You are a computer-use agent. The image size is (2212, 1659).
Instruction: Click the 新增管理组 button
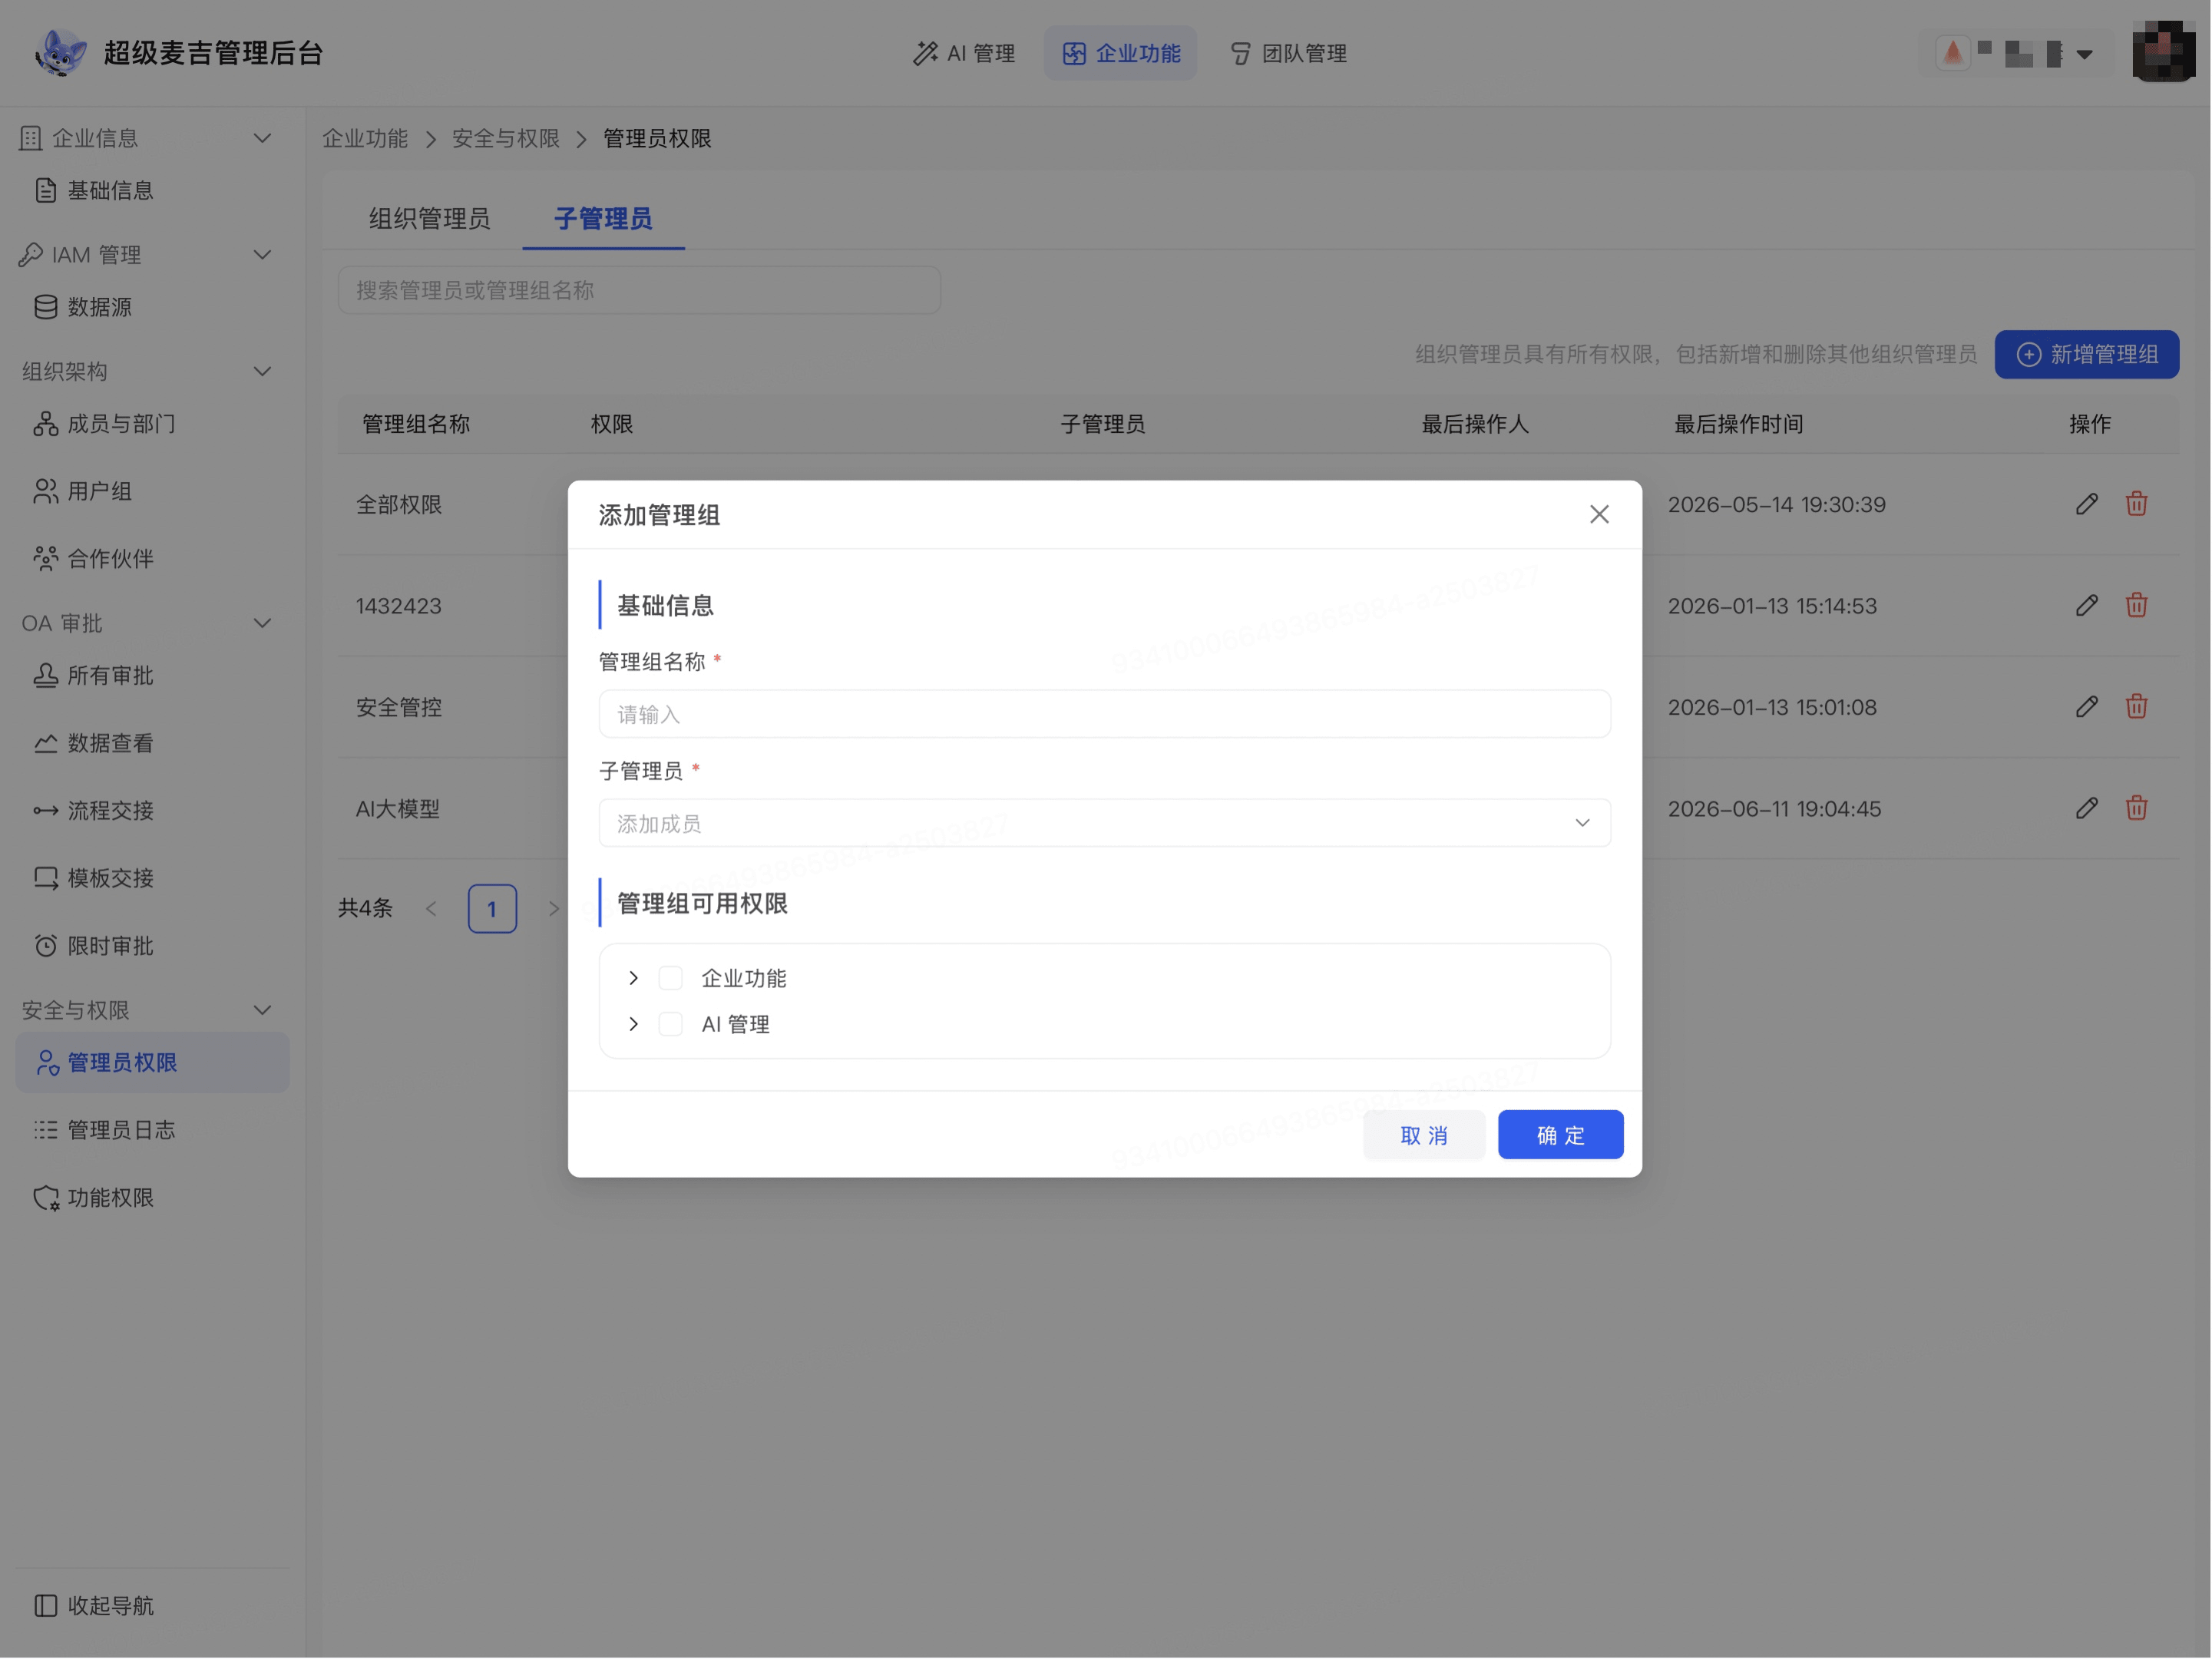coord(2086,355)
